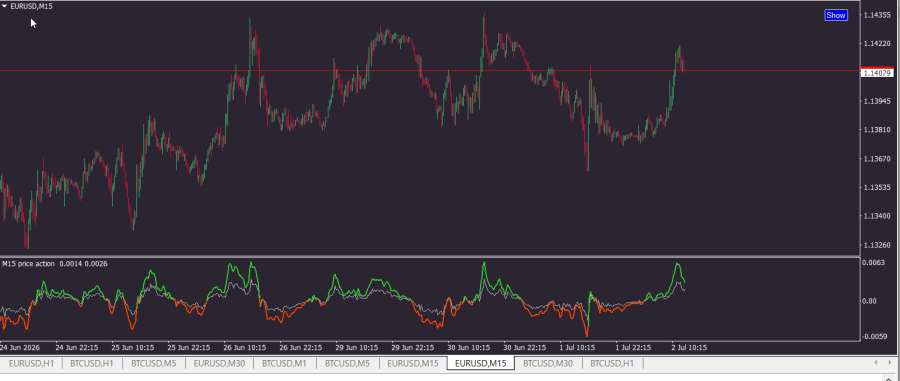The image size is (900, 381).
Task: Click the '30 Jun 22:15' time label
Action: pyautogui.click(x=525, y=348)
